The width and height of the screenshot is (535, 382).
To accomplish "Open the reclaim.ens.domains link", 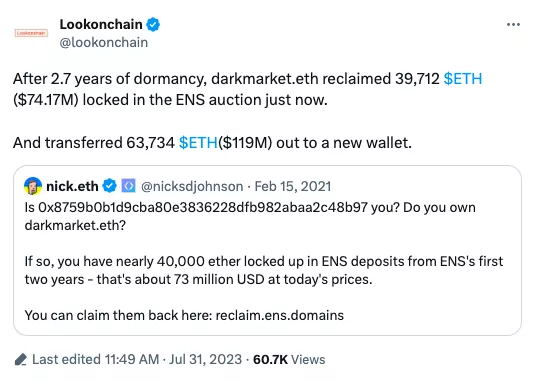I will click(280, 315).
